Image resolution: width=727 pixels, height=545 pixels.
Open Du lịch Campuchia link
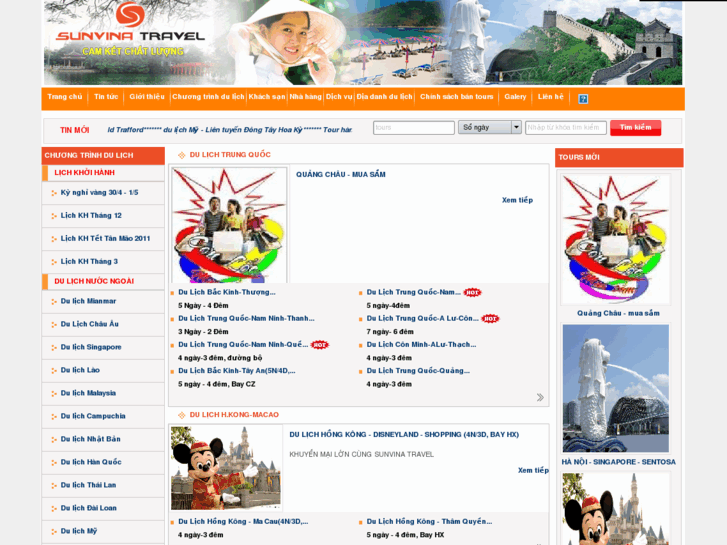pos(93,416)
